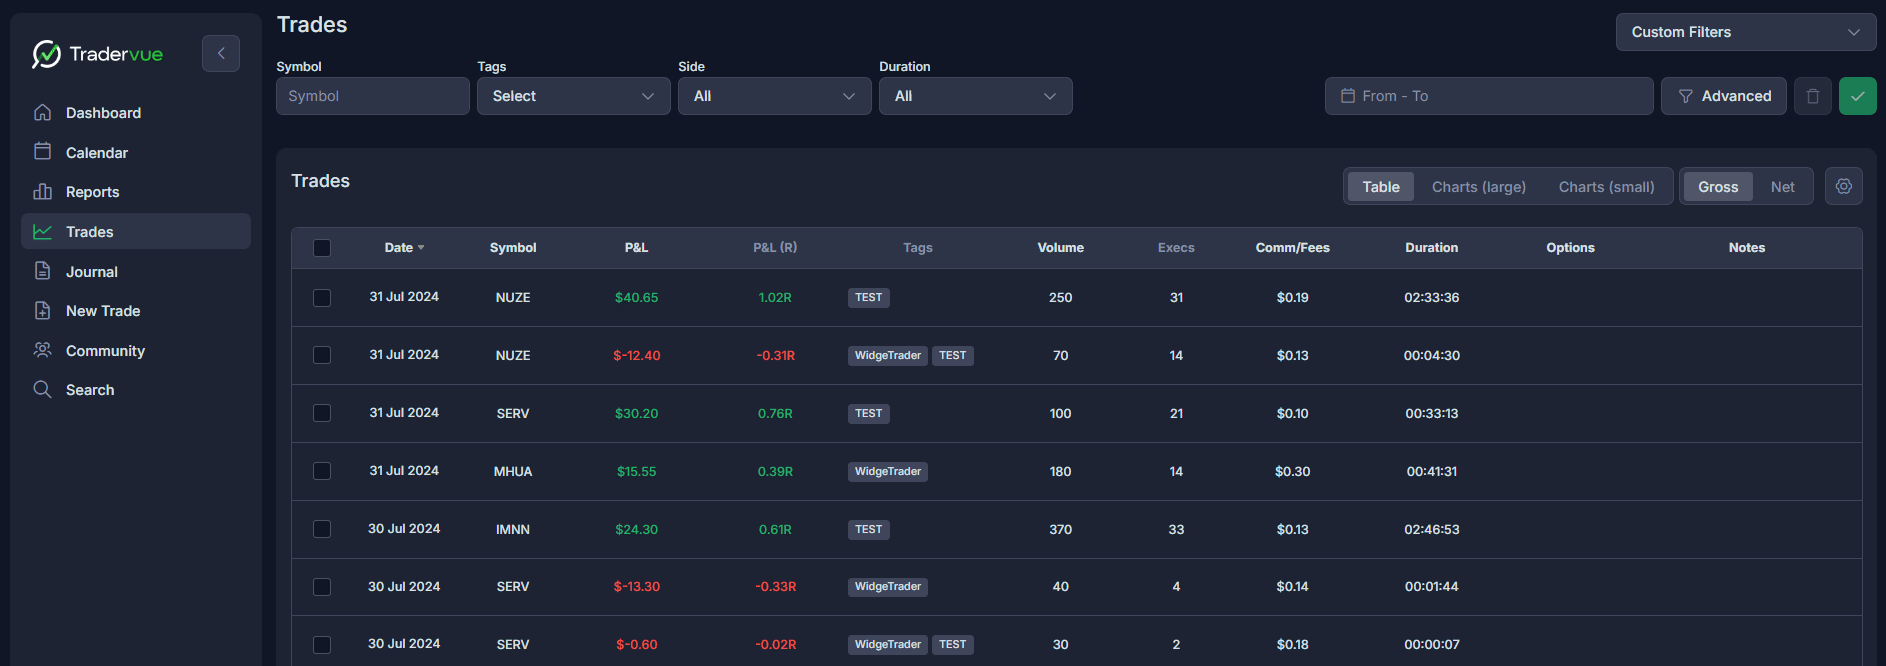Clear filters with the trash icon button

coord(1813,96)
